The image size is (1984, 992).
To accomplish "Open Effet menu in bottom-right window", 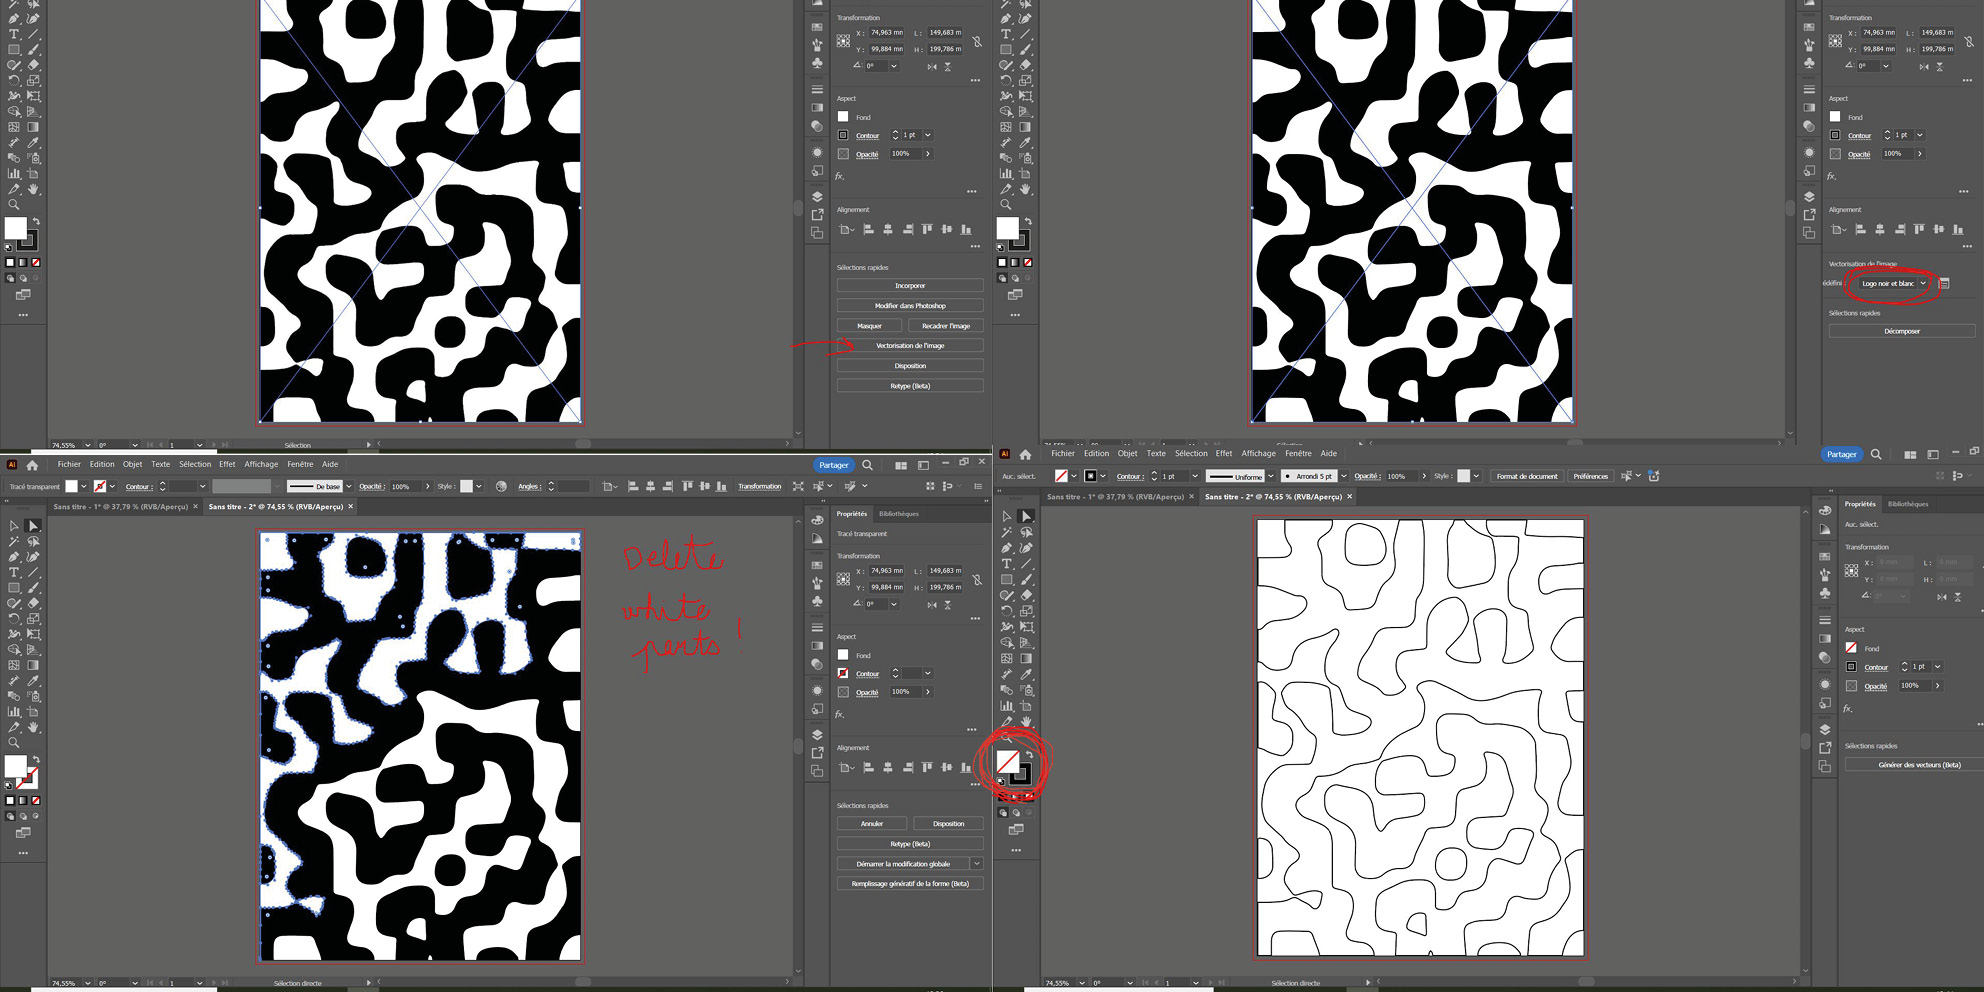I will pos(1224,453).
